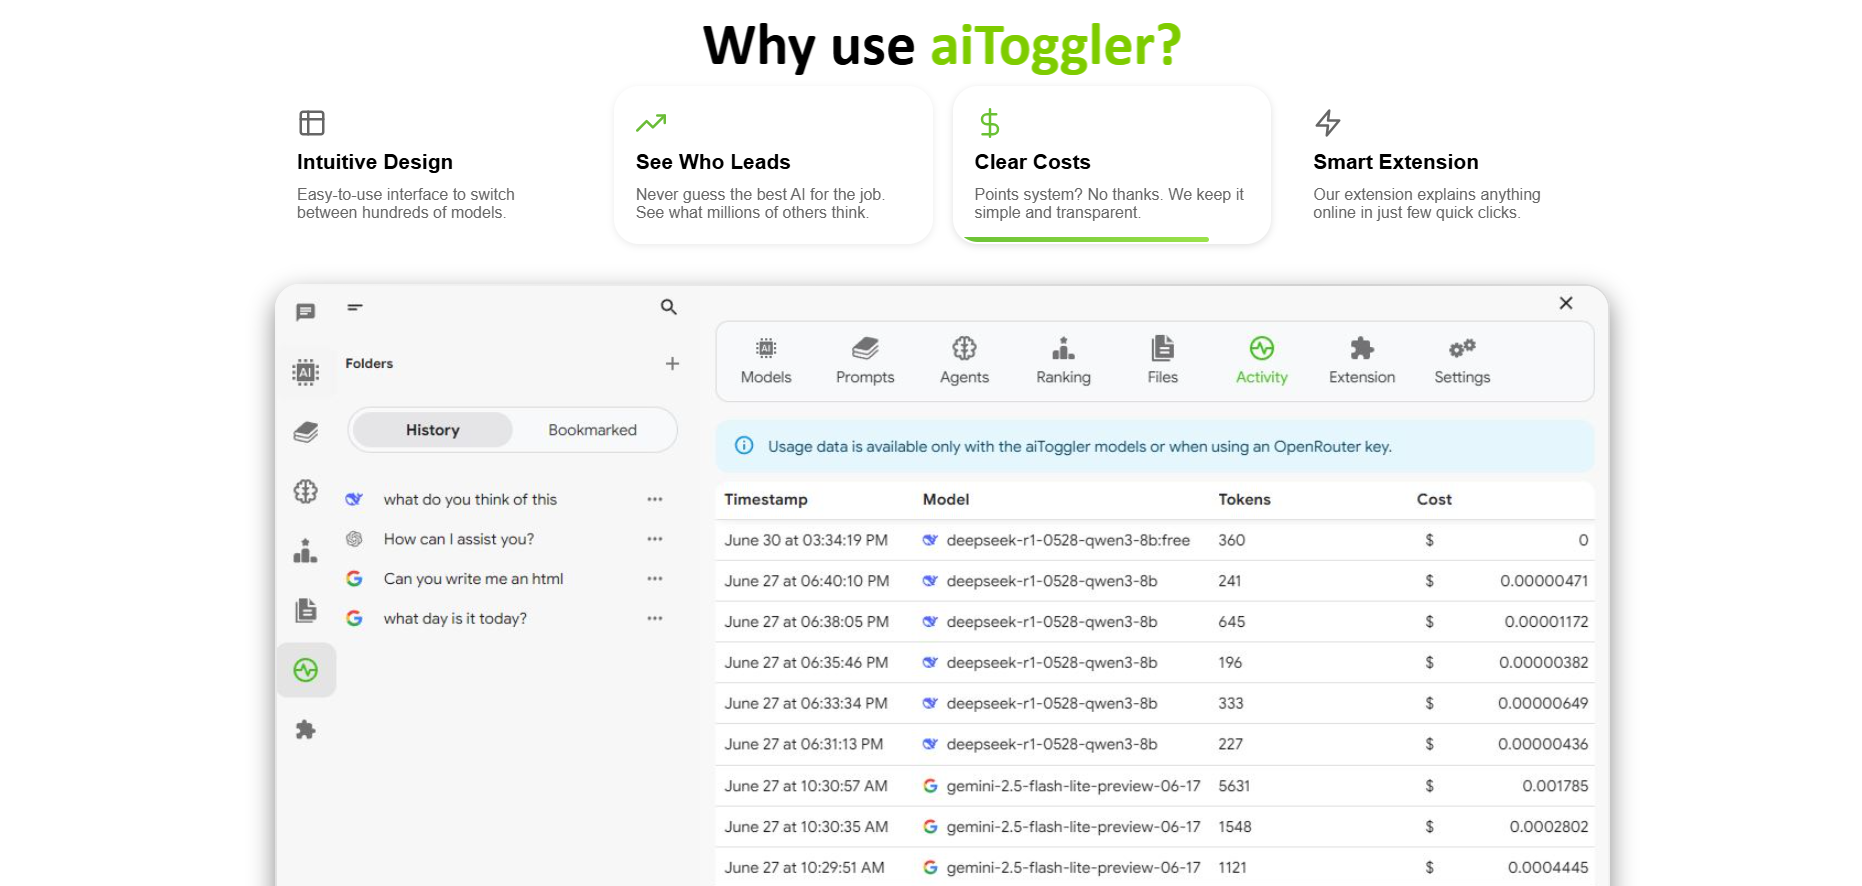Viewport: 1862px width, 886px height.
Task: Add a new folder with plus icon
Action: tap(672, 364)
